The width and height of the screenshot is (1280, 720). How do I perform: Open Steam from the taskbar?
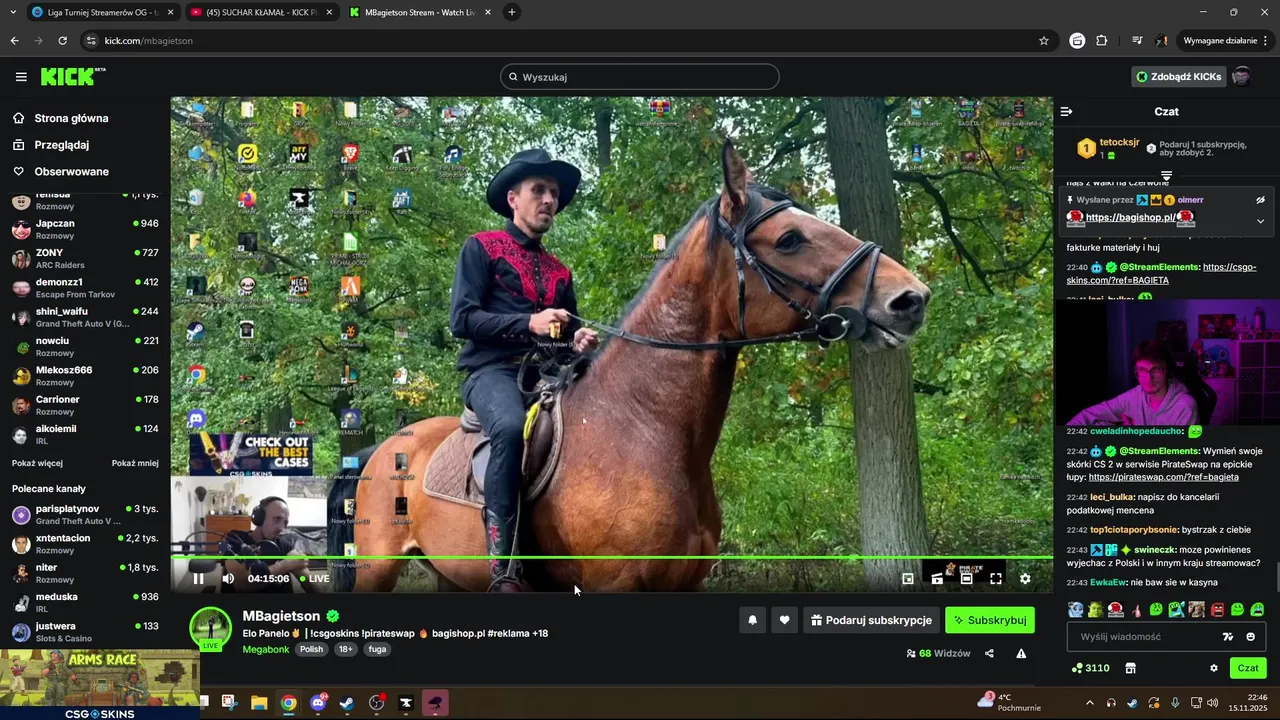point(346,702)
